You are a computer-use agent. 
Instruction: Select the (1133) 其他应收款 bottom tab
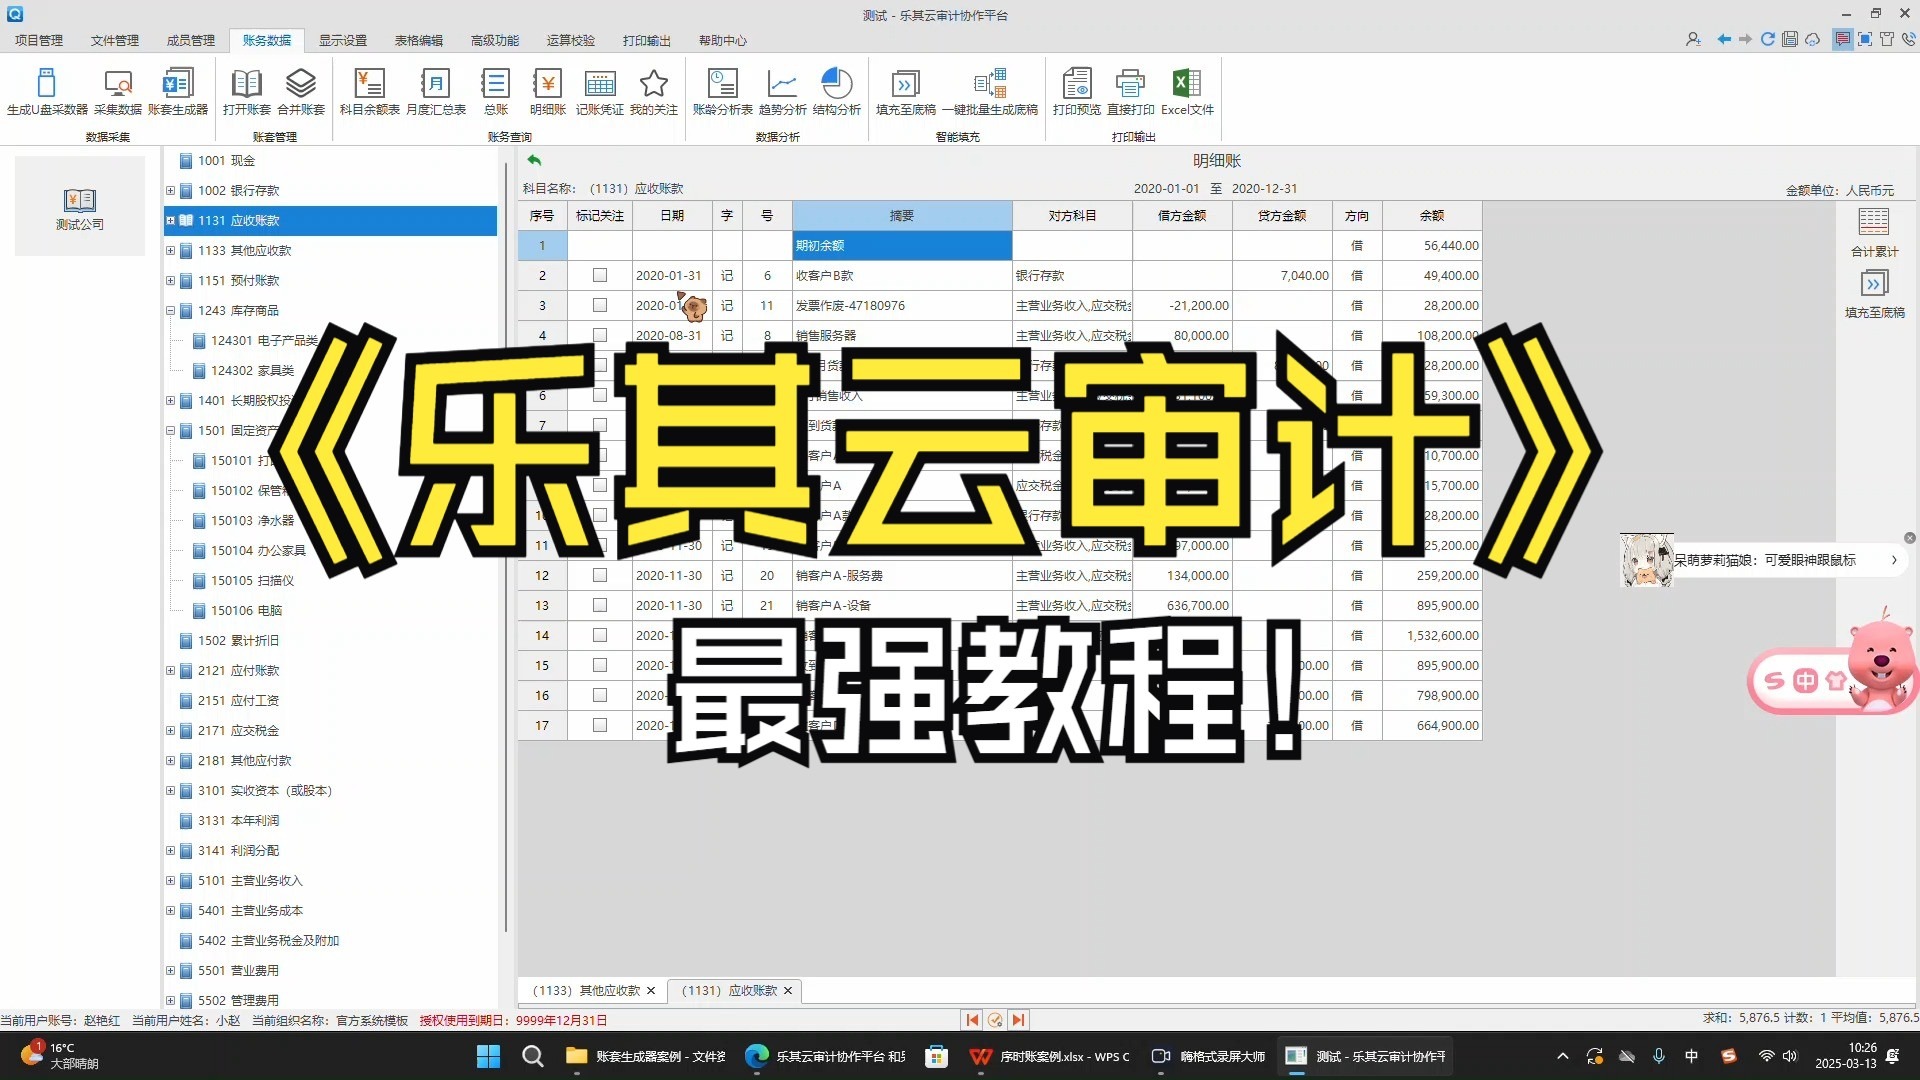586,990
